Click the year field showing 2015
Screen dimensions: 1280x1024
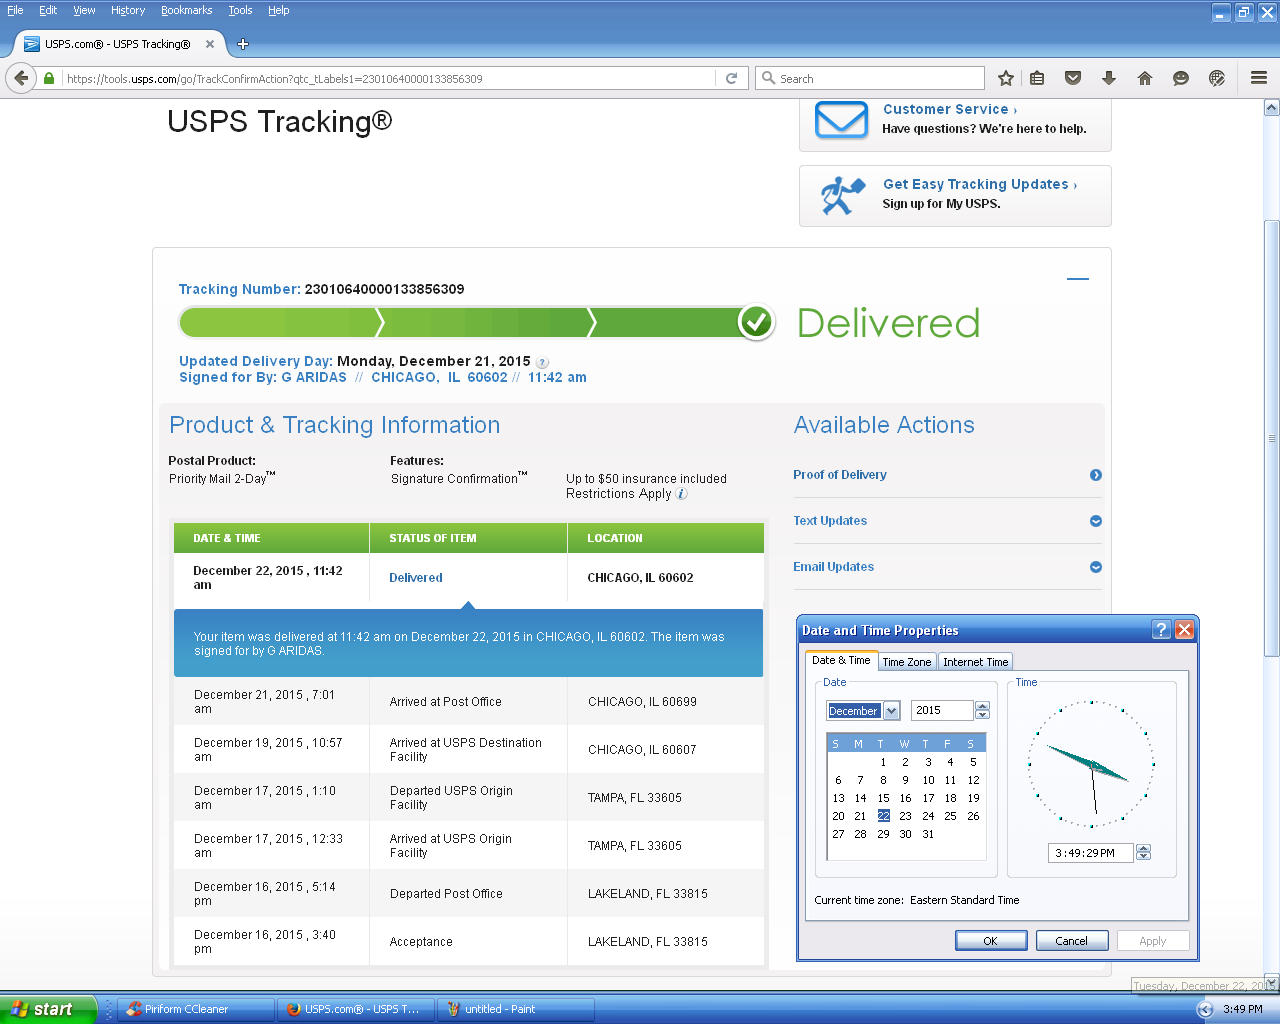[x=942, y=710]
